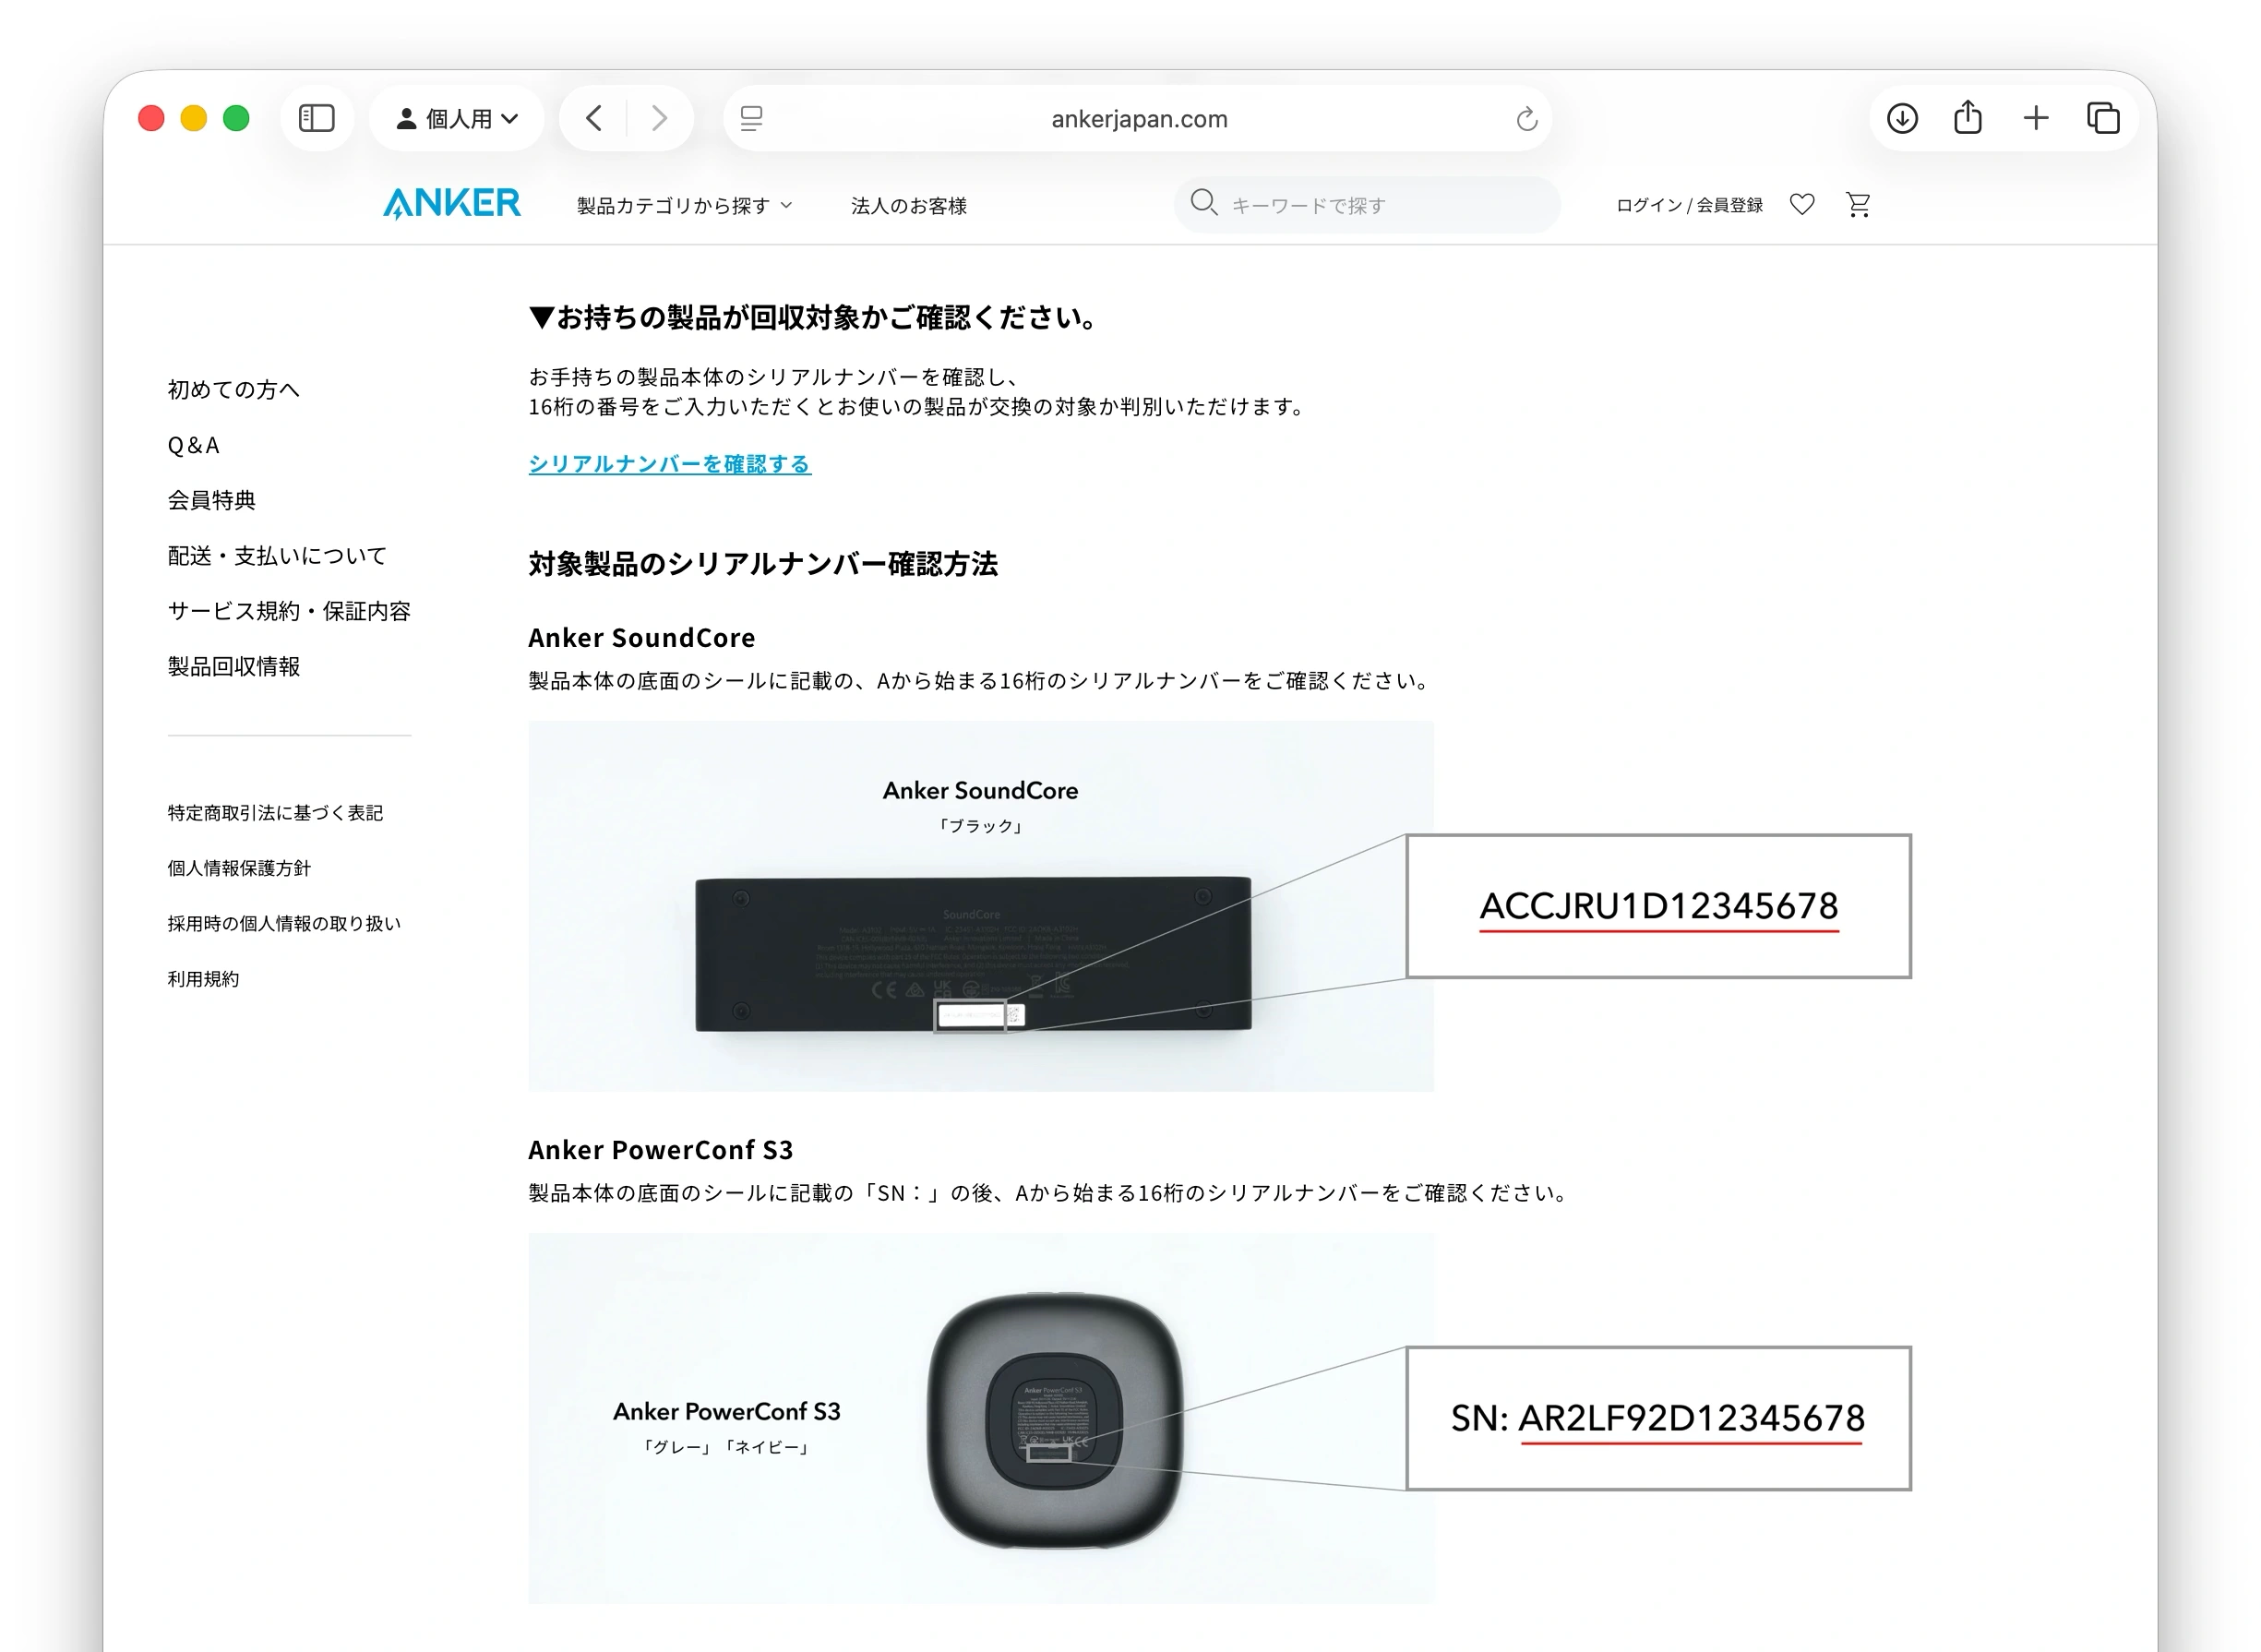Expand the 製品カテゴリから探す dropdown
The height and width of the screenshot is (1652, 2261).
pyautogui.click(x=683, y=205)
